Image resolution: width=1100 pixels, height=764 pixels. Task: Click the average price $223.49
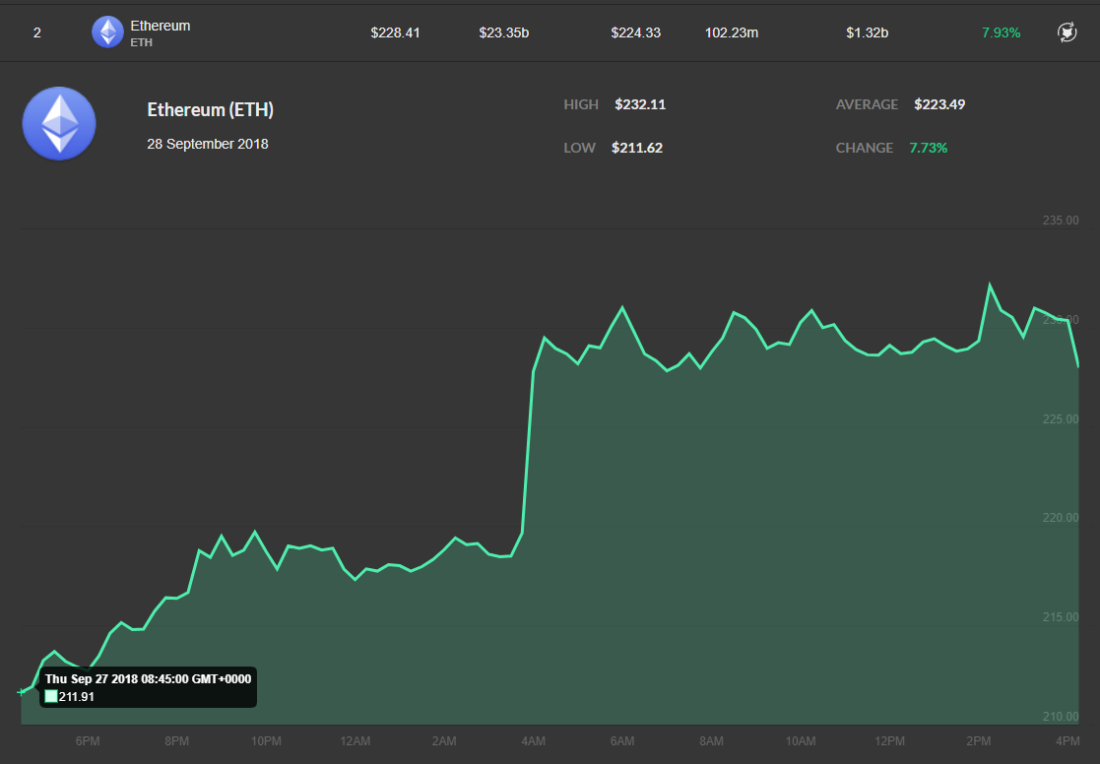[x=939, y=105]
